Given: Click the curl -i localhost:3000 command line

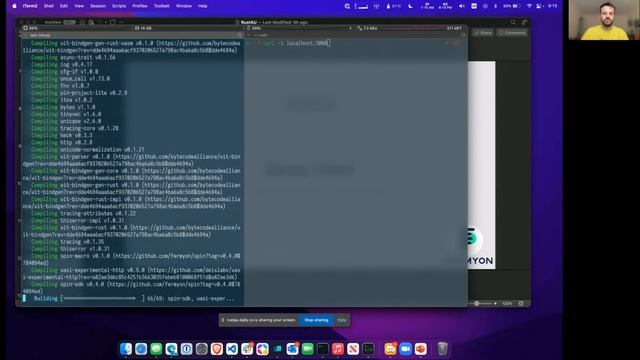Looking at the screenshot, I should coord(297,43).
